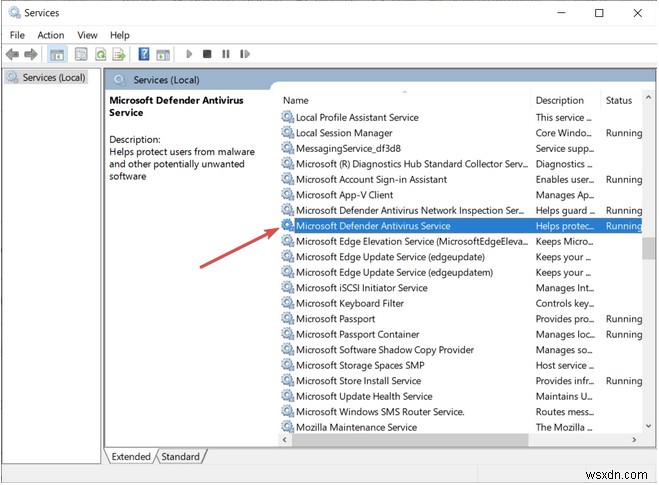Image resolution: width=659 pixels, height=485 pixels.
Task: Open the View menu
Action: pos(87,35)
